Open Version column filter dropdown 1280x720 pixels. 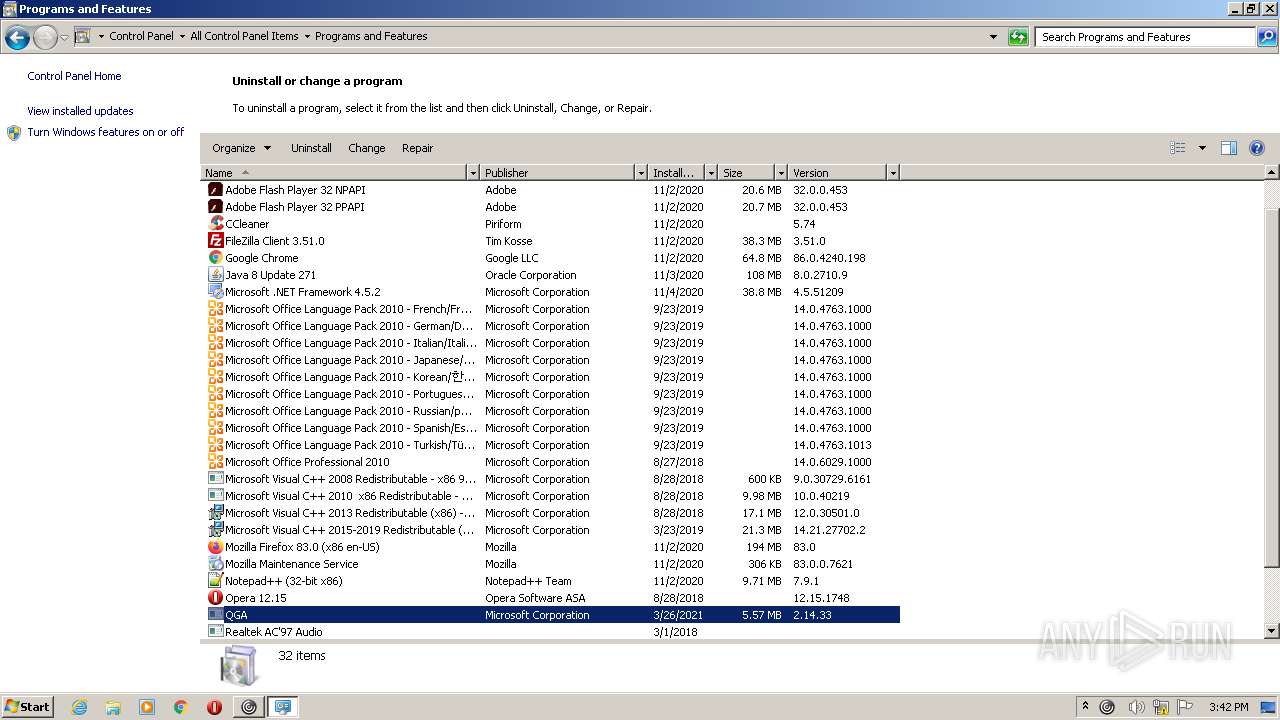coord(893,173)
